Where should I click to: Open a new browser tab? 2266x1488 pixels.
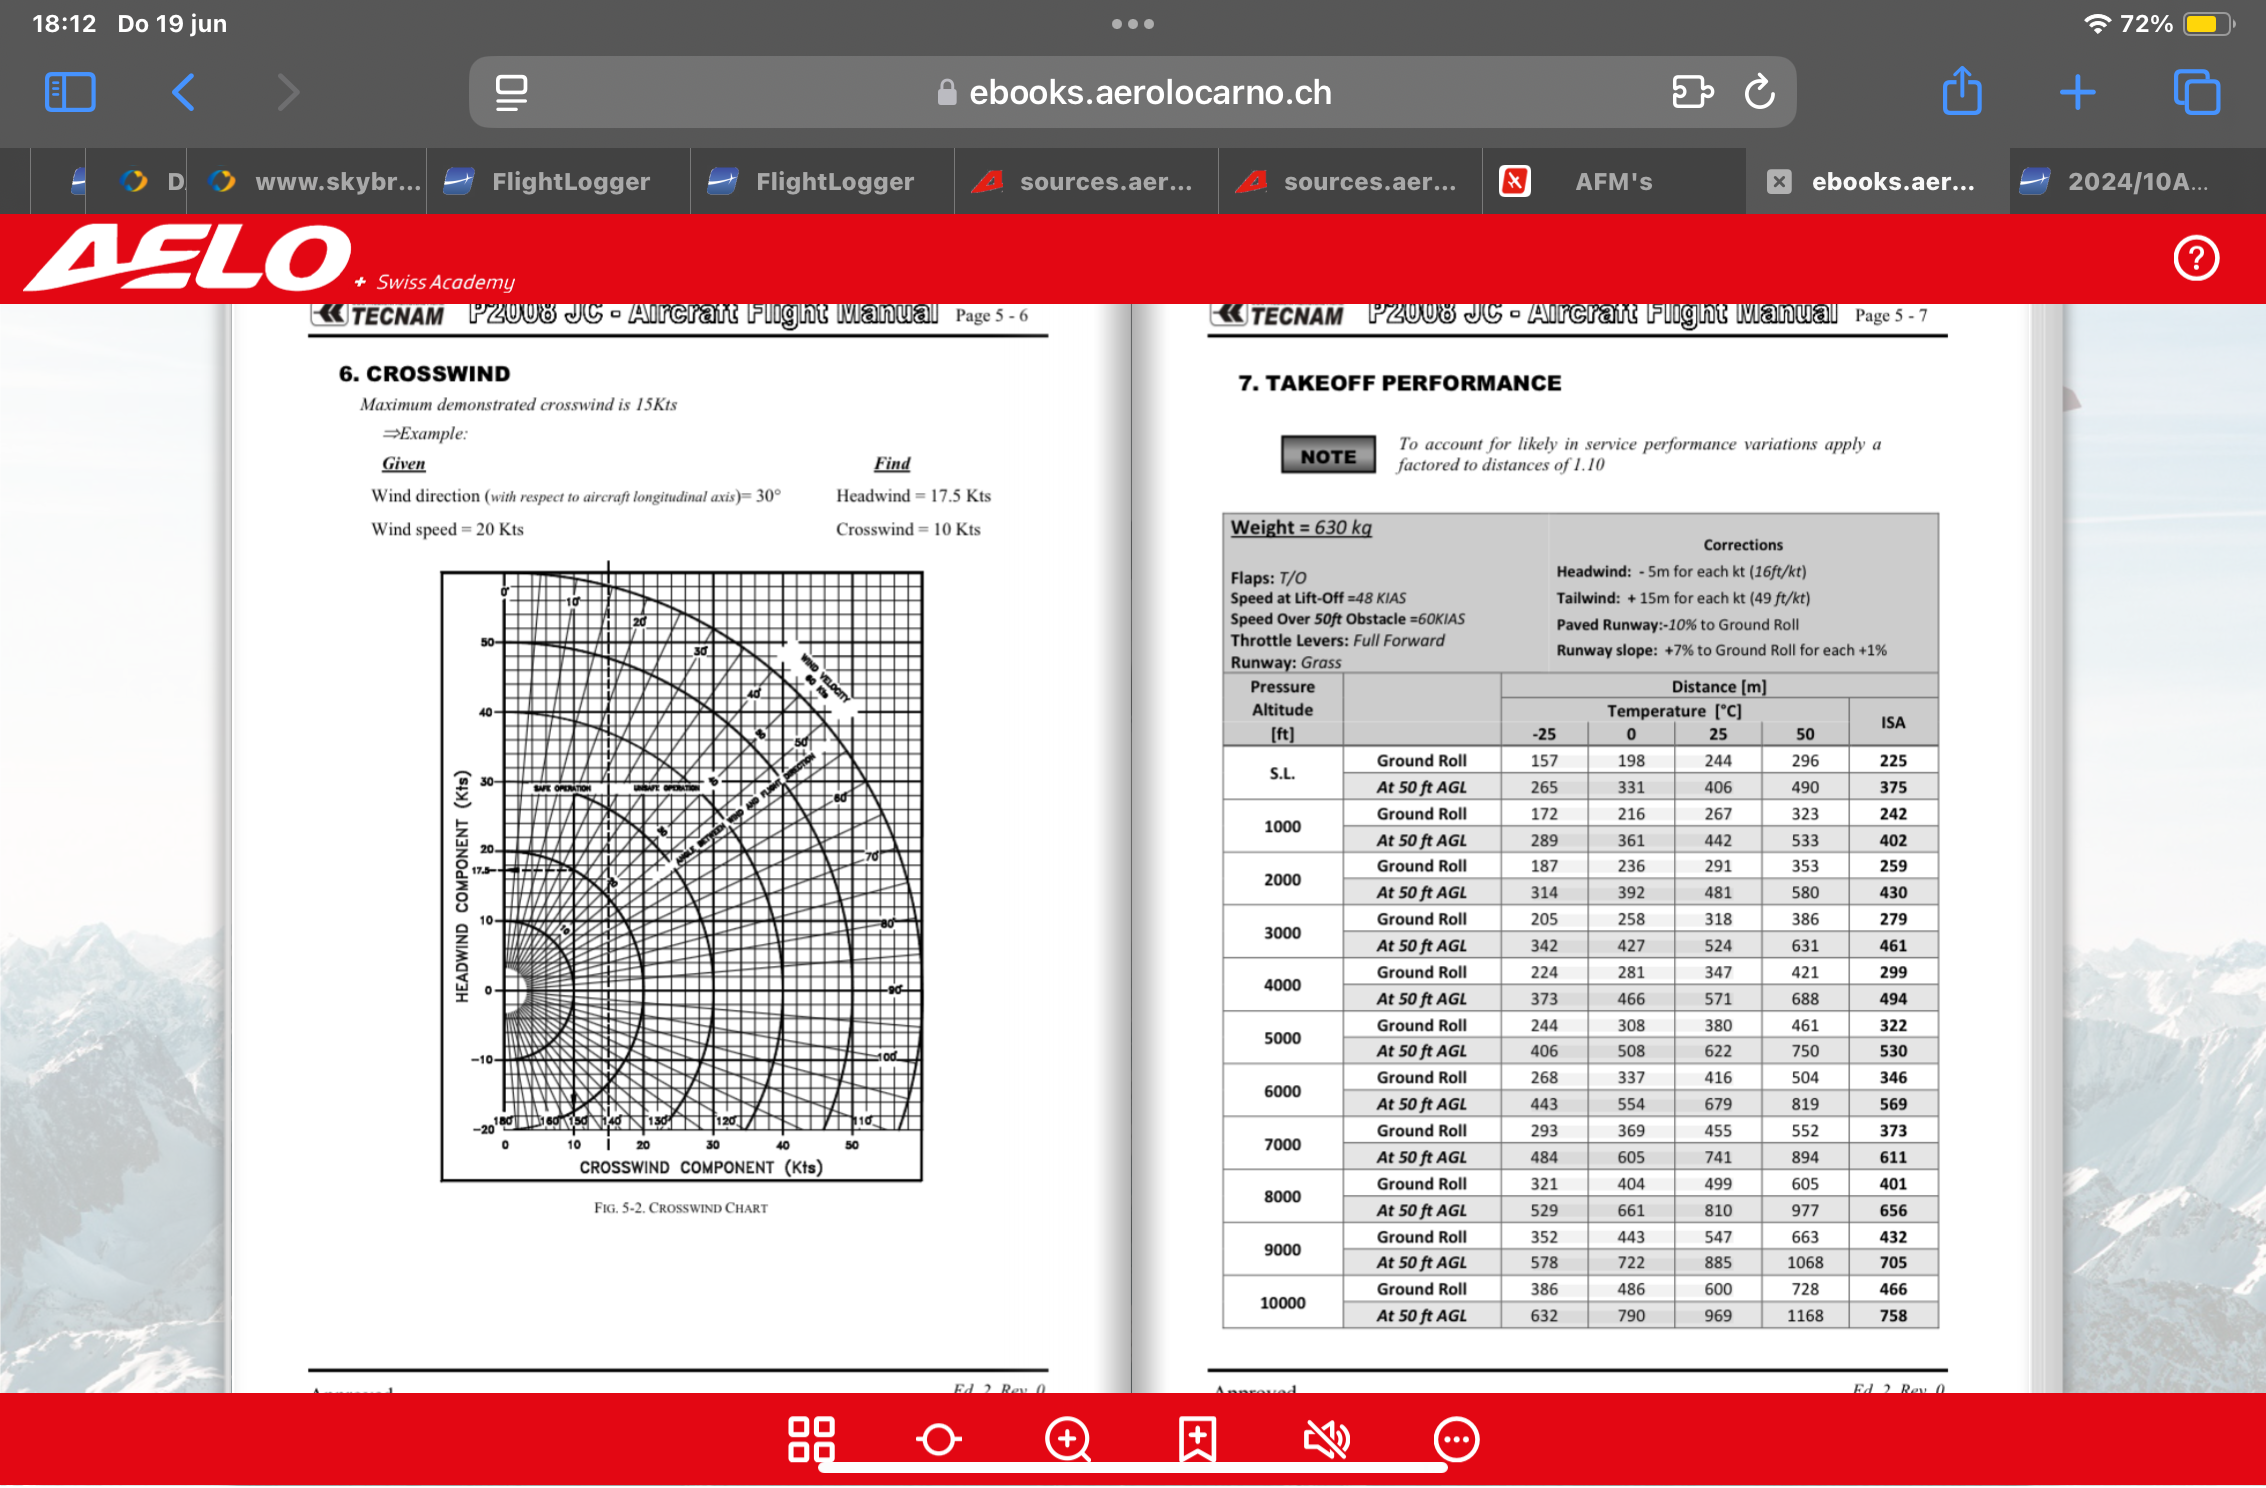point(2077,92)
